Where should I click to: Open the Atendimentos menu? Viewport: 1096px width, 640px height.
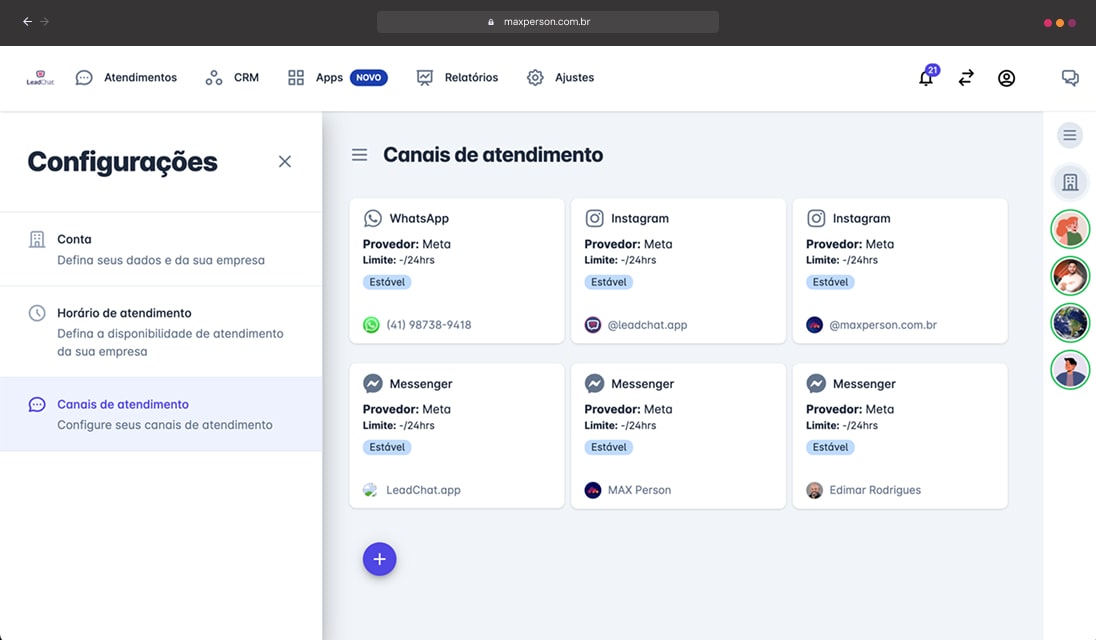click(127, 78)
